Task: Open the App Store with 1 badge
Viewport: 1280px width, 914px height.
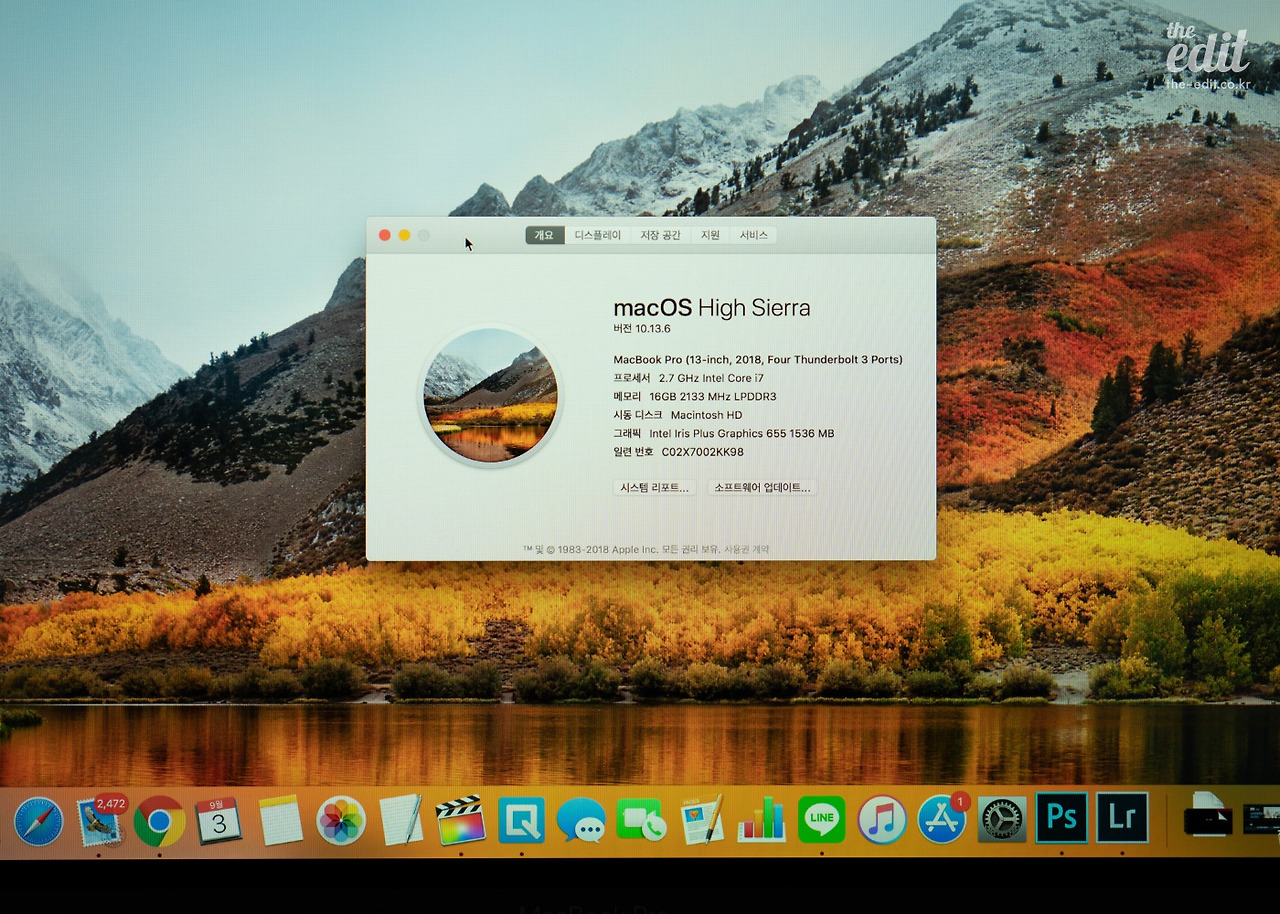Action: coord(943,819)
